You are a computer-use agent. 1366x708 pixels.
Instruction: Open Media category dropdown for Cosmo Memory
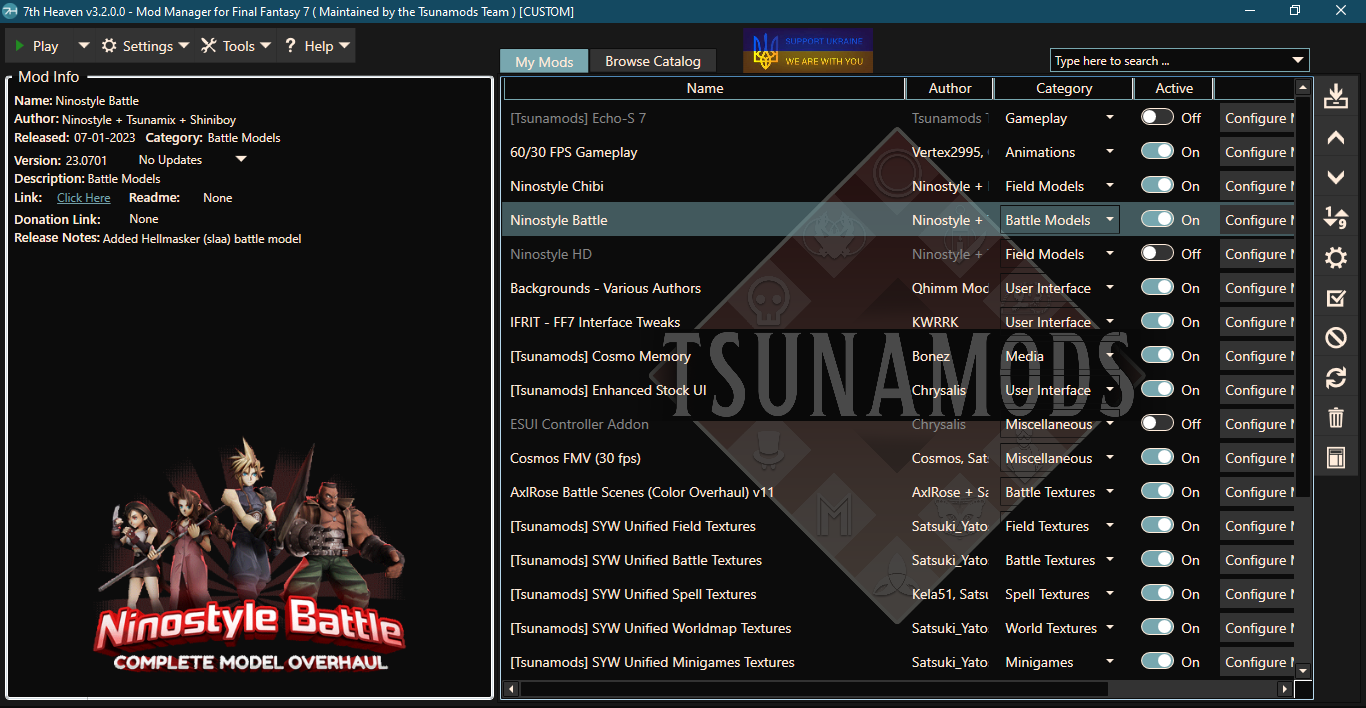[1110, 356]
